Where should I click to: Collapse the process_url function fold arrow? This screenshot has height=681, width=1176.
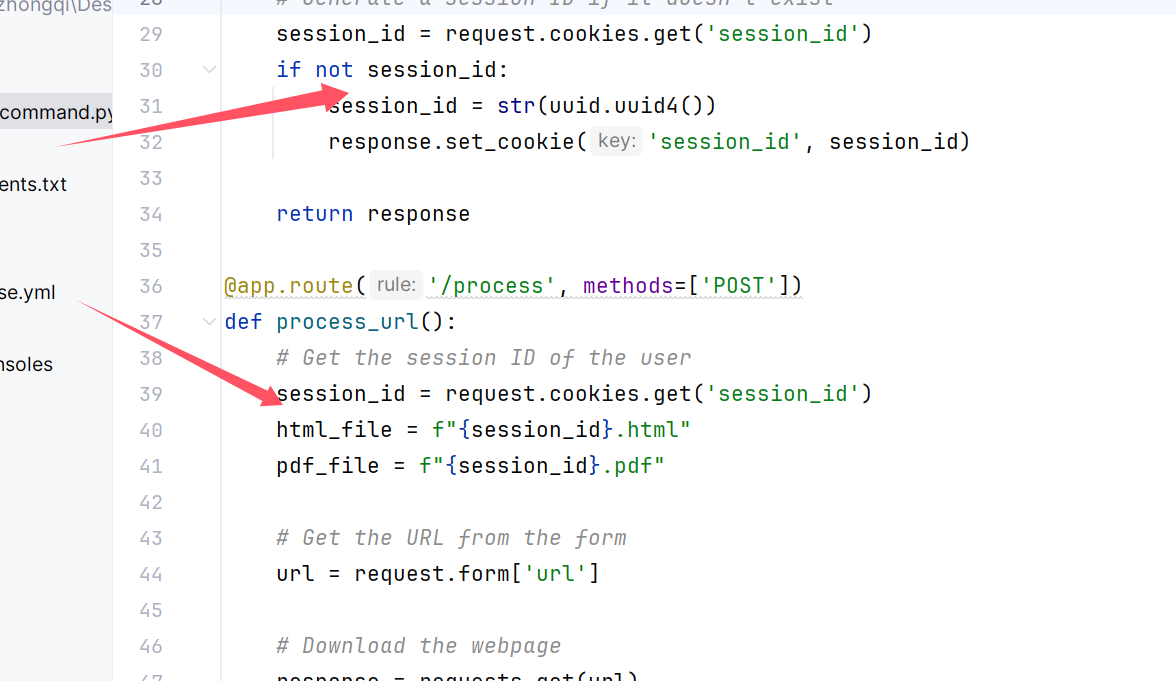209,322
